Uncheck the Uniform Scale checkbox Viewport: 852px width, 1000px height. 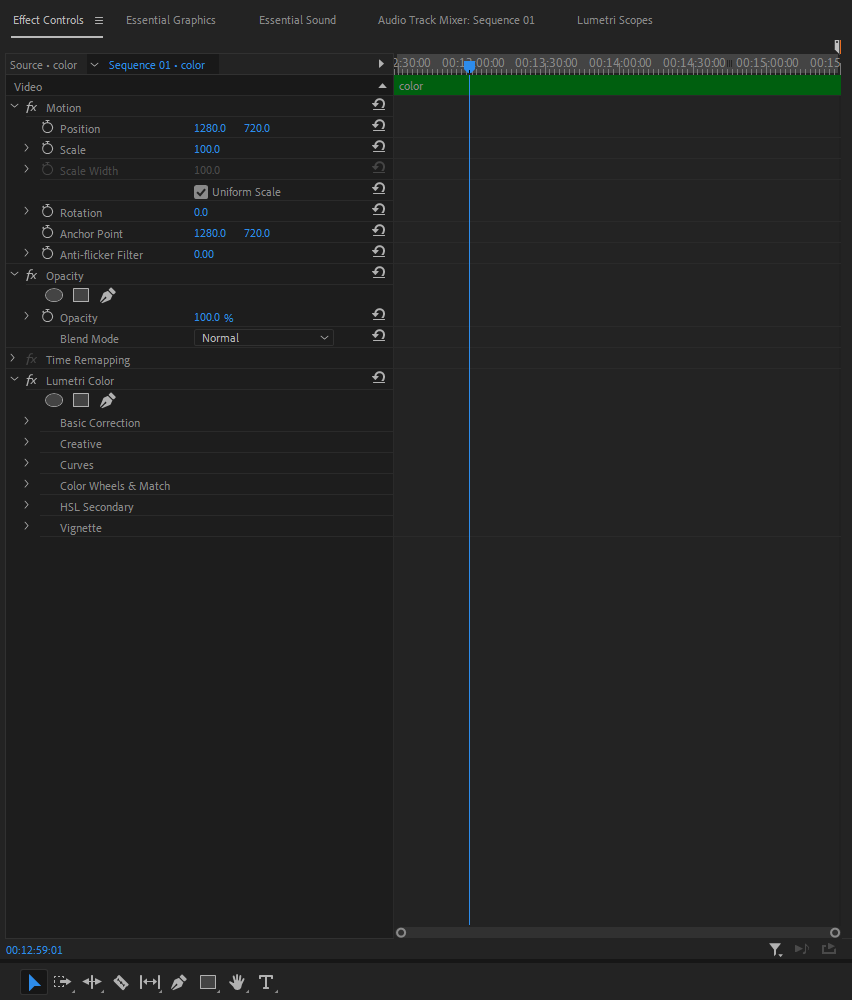201,191
